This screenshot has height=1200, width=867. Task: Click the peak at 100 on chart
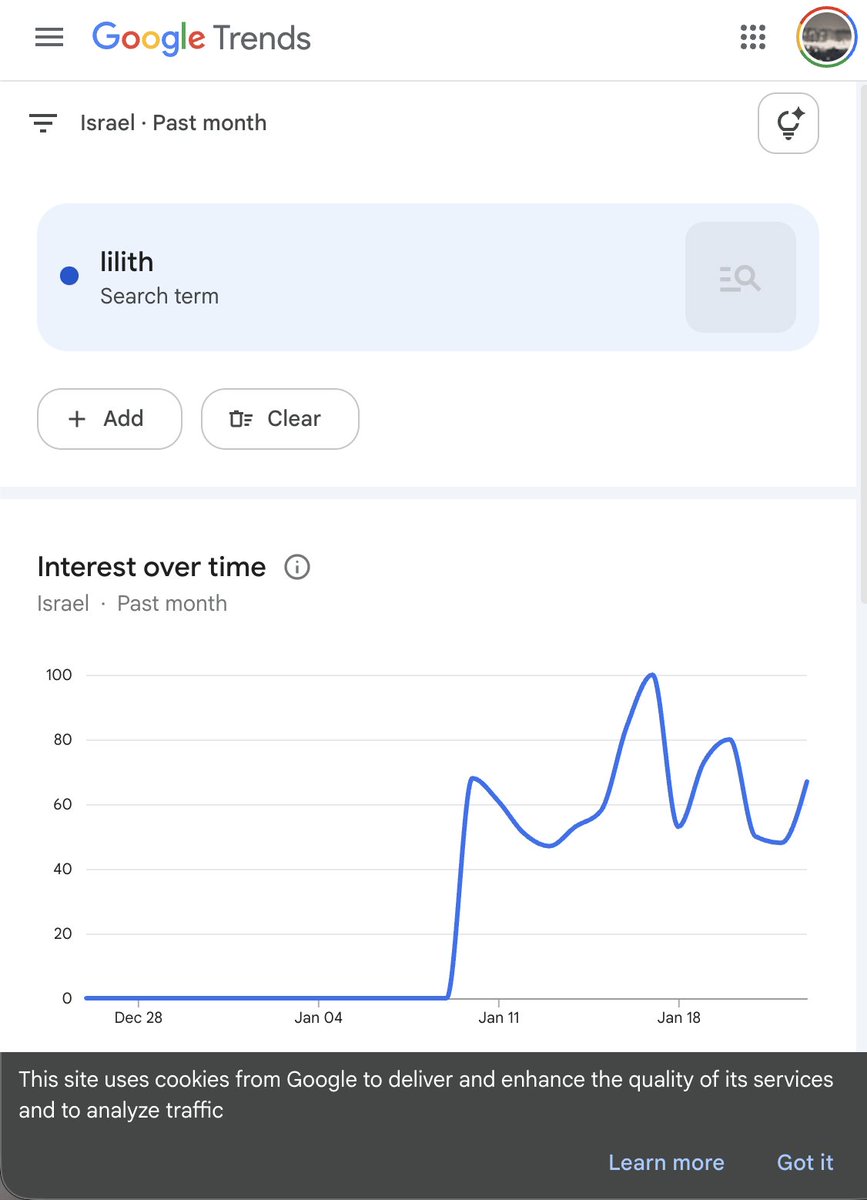coord(652,675)
